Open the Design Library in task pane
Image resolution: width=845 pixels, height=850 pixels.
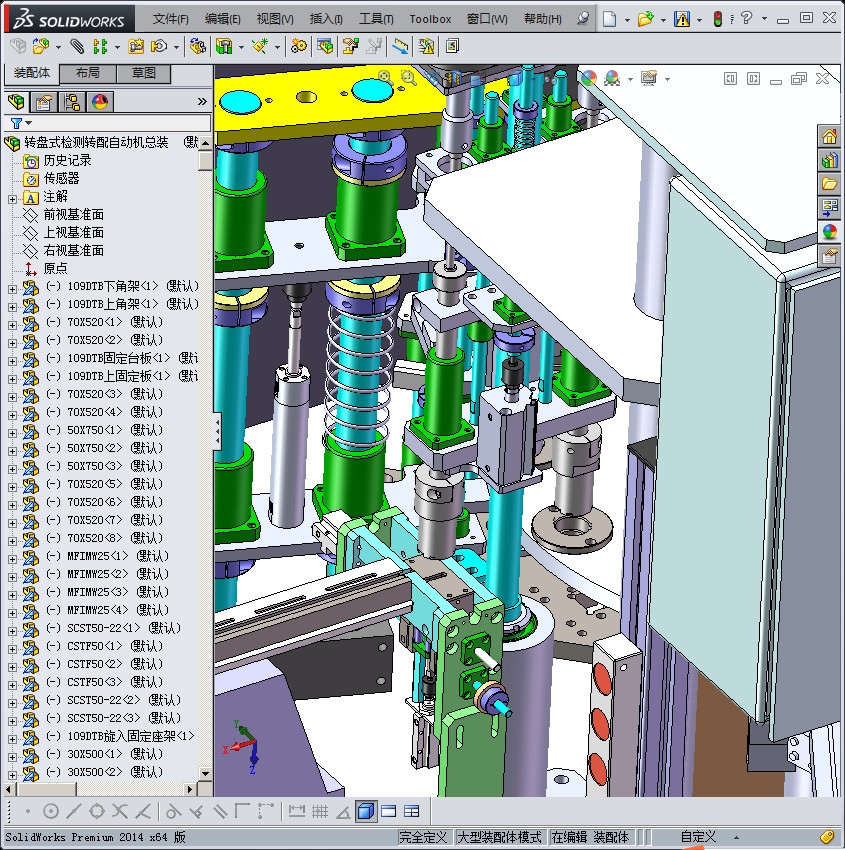point(829,161)
